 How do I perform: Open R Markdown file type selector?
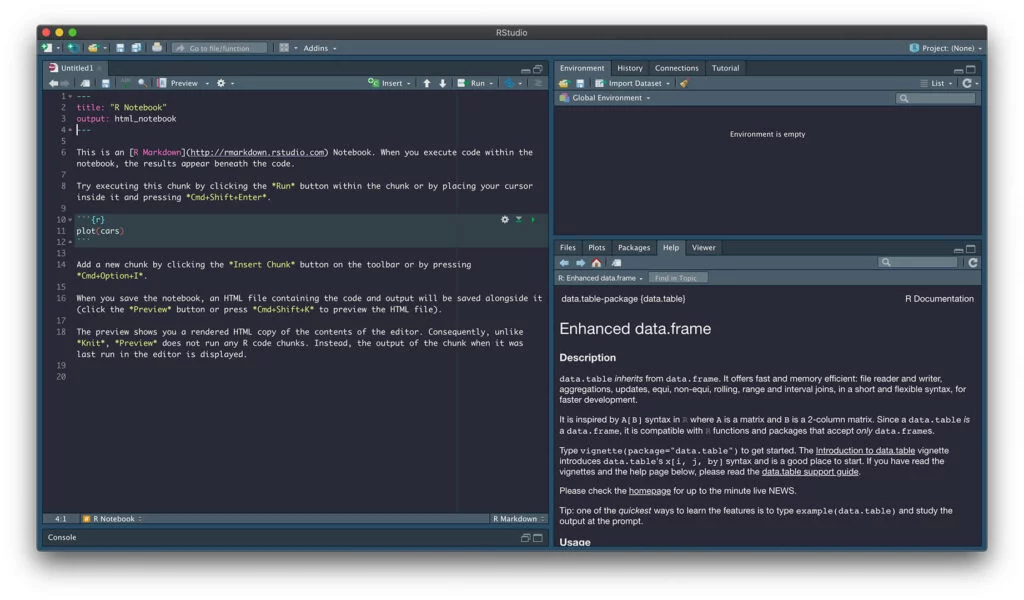coord(519,518)
